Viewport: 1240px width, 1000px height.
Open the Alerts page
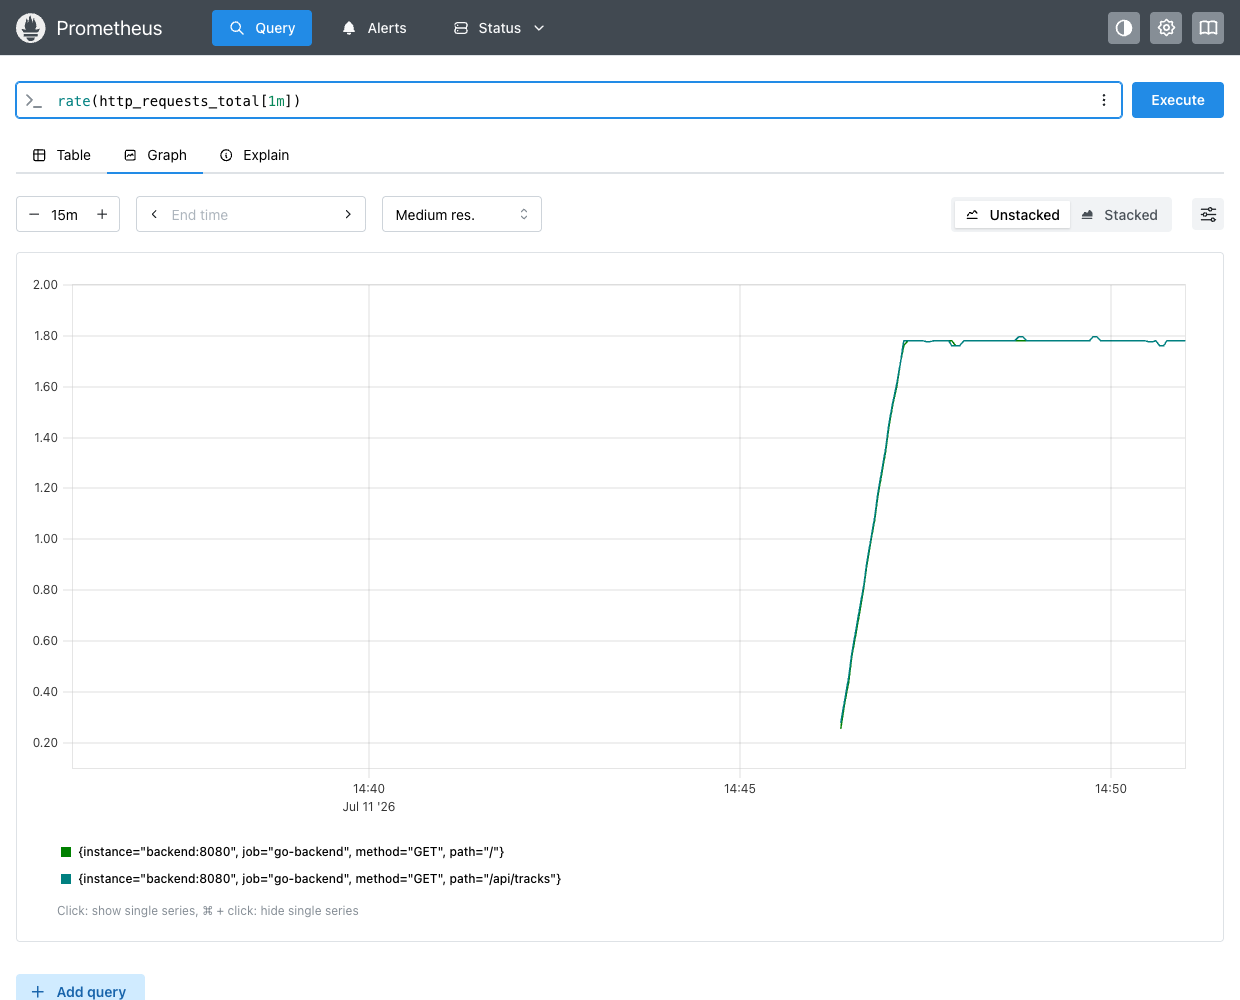coord(375,28)
